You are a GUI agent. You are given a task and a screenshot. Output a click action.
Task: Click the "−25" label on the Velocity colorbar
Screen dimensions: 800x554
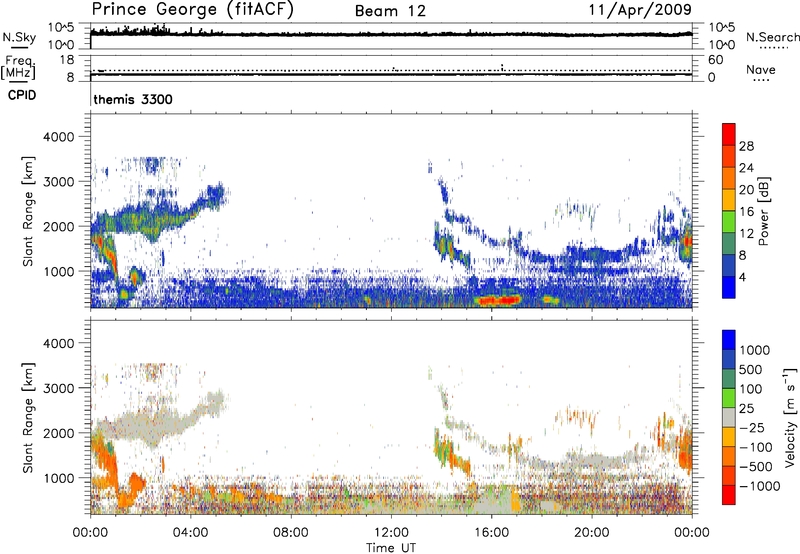click(752, 428)
